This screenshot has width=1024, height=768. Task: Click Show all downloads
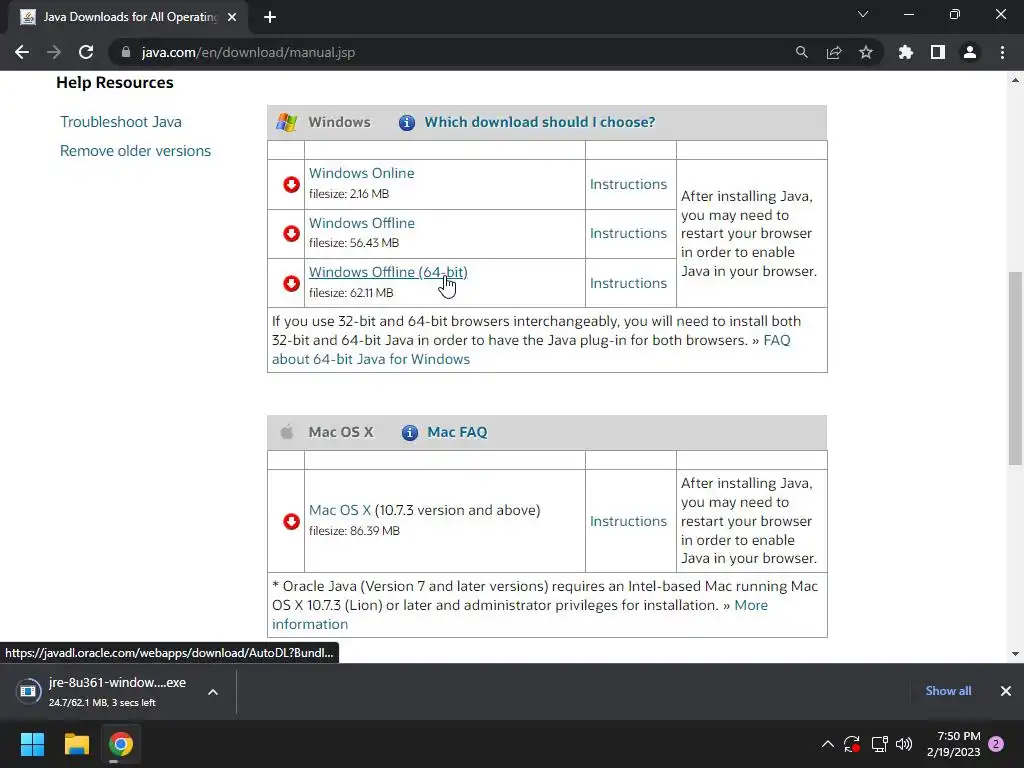948,691
